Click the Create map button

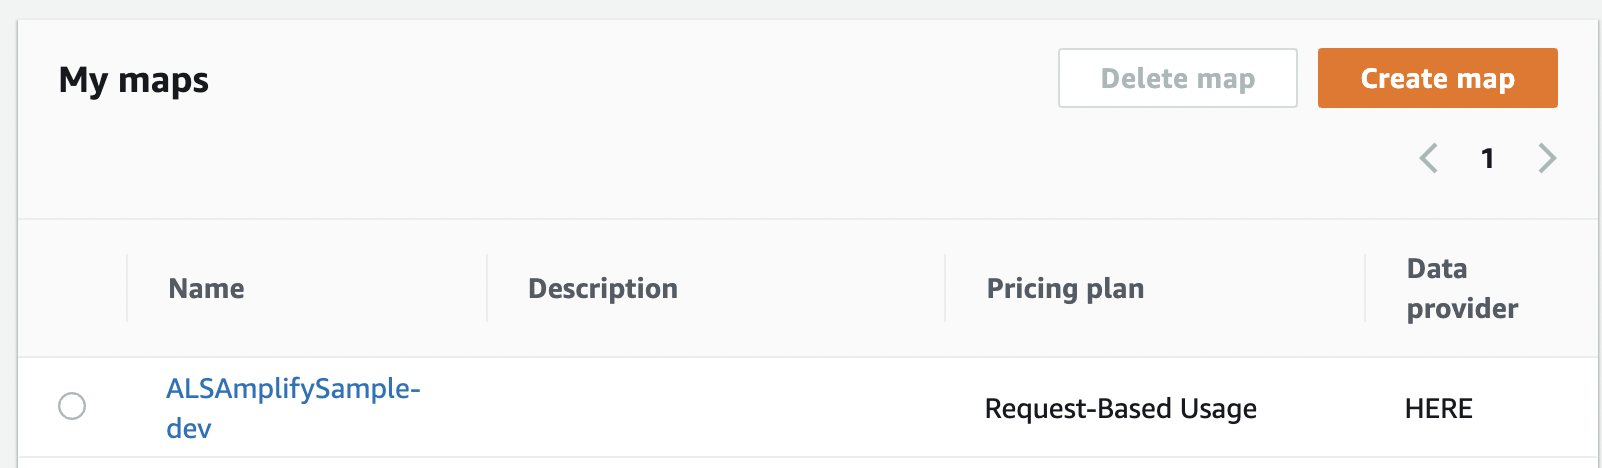1437,78
